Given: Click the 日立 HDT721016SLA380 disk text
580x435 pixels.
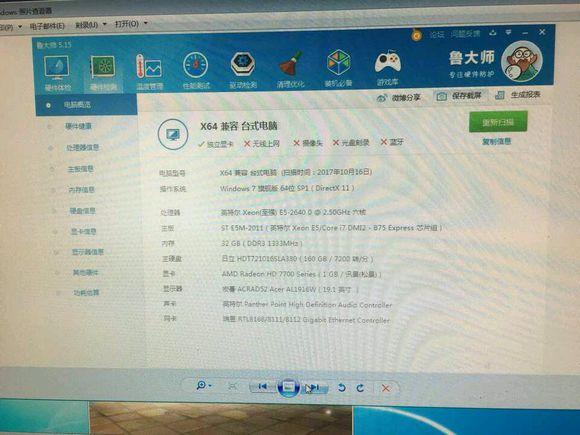Looking at the screenshot, I should pos(297,259).
